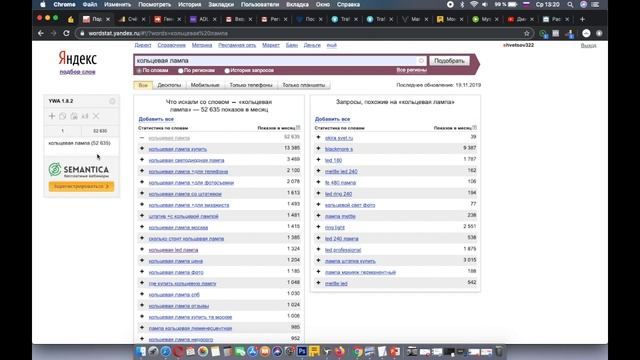Viewport: 640px width, 360px height.
Task: Click plus next to 'led professional'
Action: pyautogui.click(x=318, y=249)
